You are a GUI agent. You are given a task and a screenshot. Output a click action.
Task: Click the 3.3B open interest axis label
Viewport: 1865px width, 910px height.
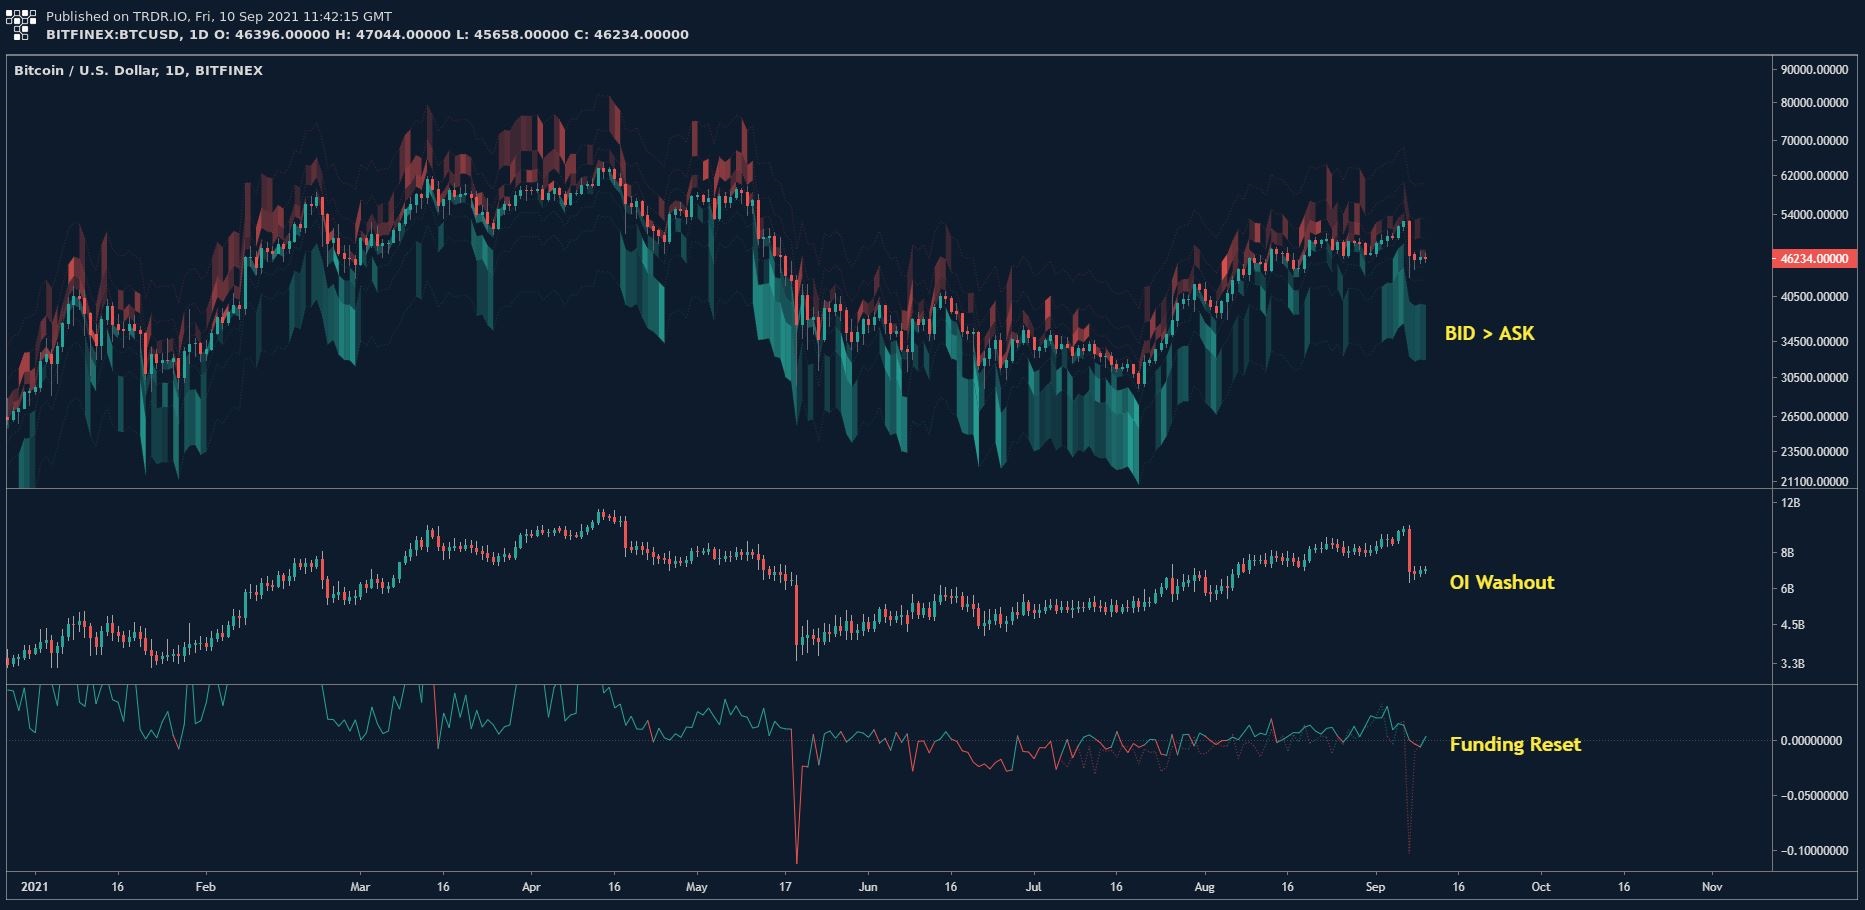[x=1792, y=664]
